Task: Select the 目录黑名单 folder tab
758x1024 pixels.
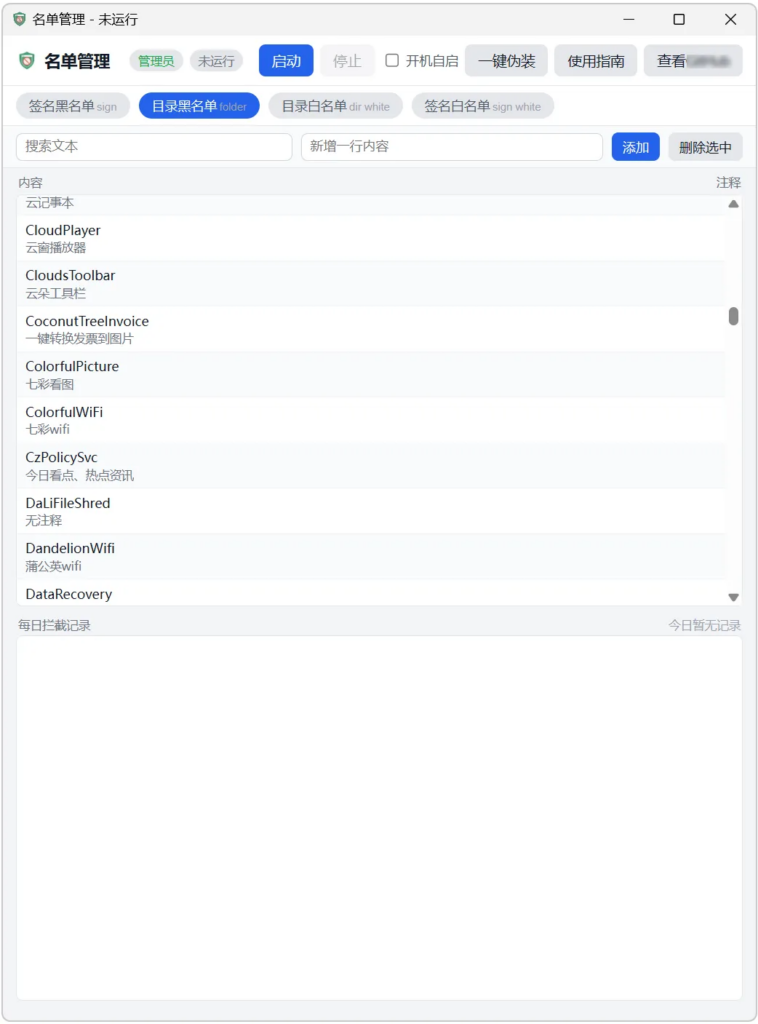Action: pyautogui.click(x=199, y=106)
